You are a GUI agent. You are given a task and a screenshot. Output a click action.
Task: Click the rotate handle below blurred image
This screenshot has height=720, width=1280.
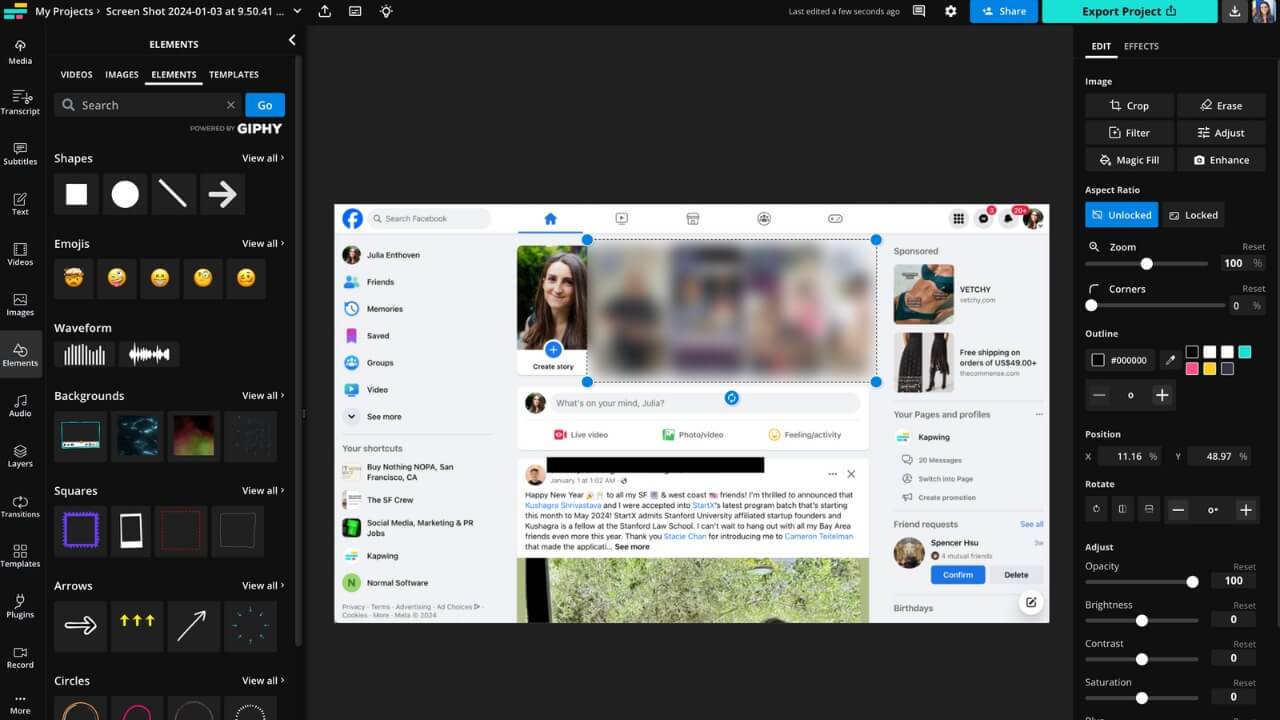[x=731, y=398]
